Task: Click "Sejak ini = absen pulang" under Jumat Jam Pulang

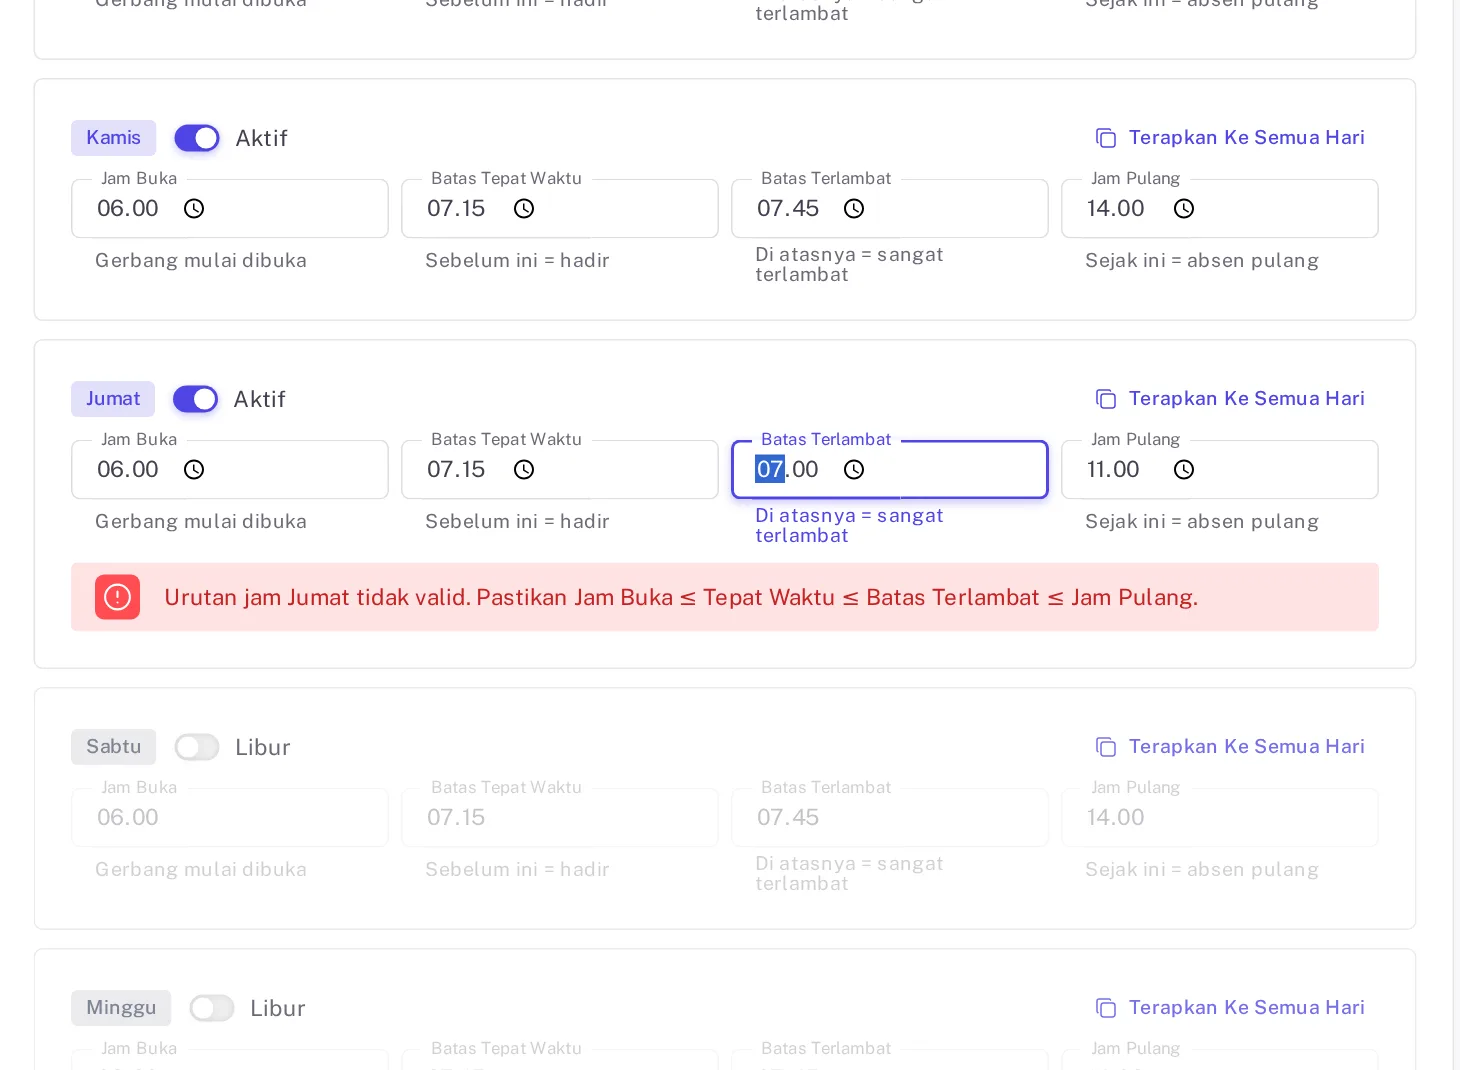Action: pos(1202,522)
